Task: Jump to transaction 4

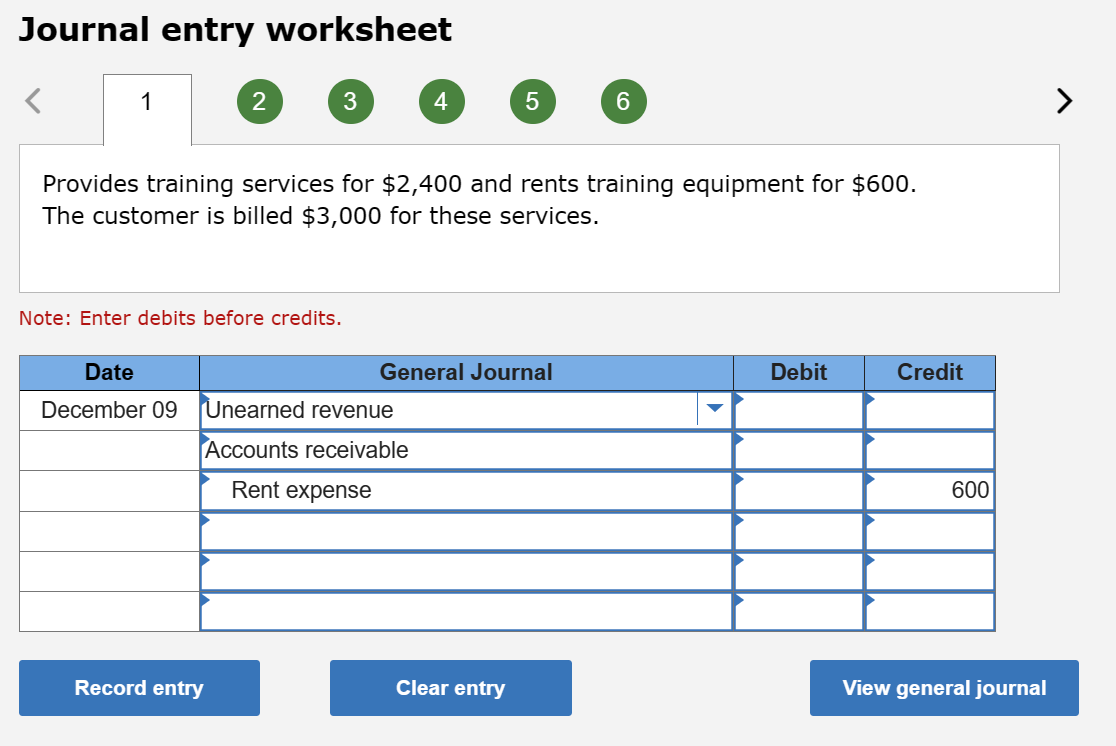Action: (441, 101)
